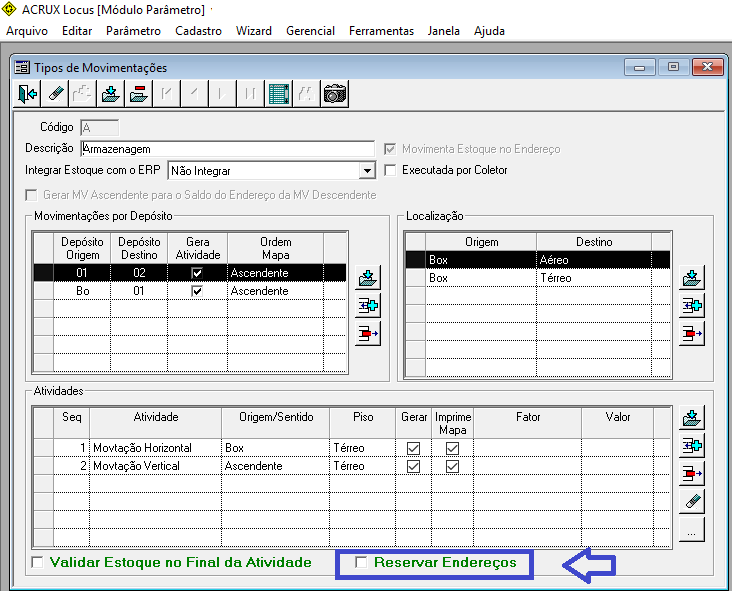Screen dimensions: 732x591
Task: Toggle Validar Estoque no Final da Atividade
Action: click(38, 563)
